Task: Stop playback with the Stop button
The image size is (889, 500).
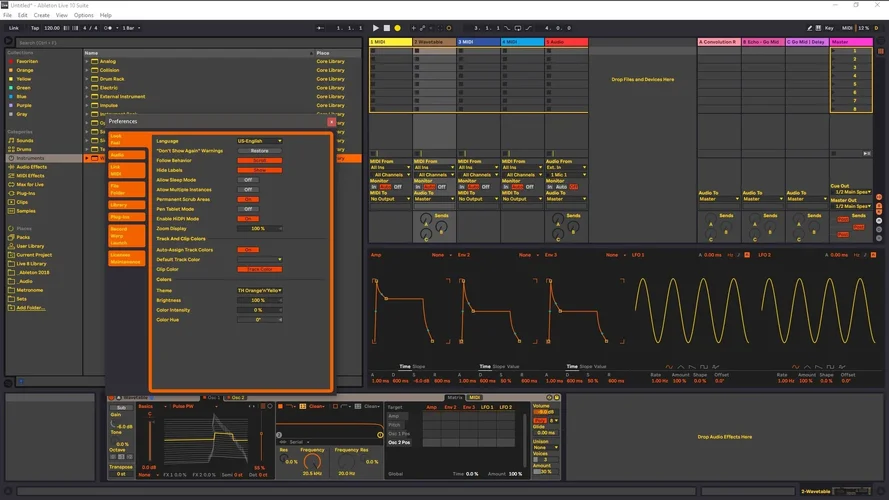Action: (x=386, y=28)
